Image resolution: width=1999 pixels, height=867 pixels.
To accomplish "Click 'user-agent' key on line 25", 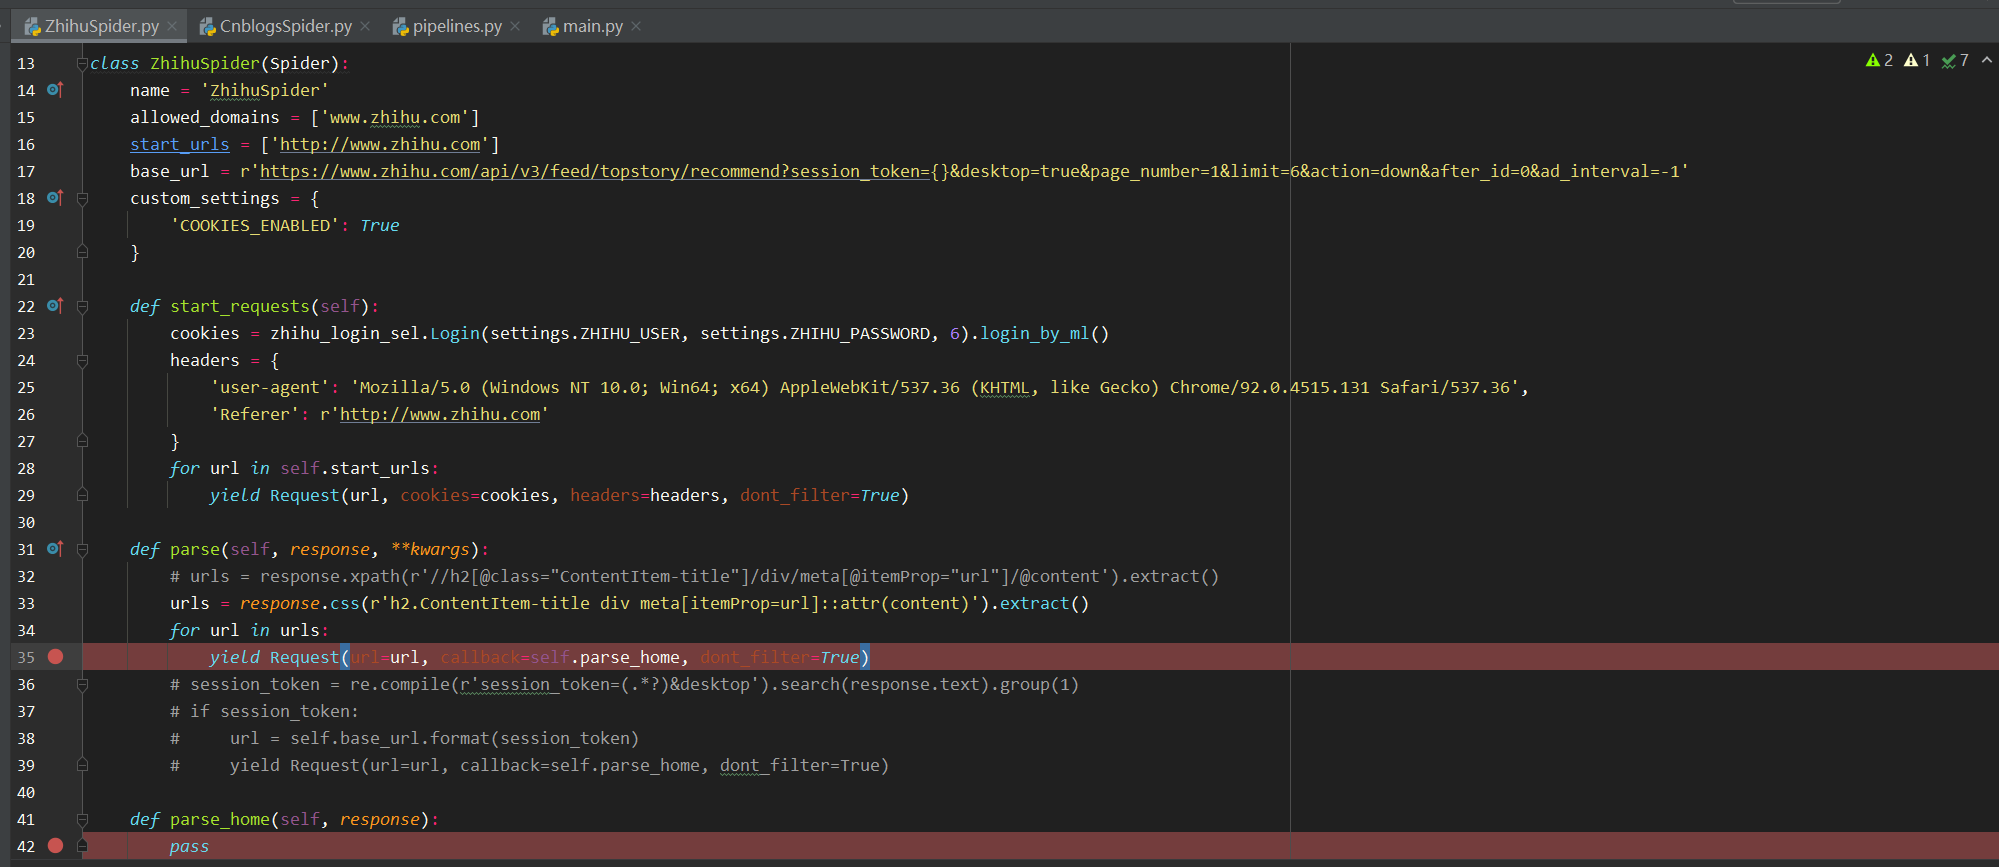I will click(x=270, y=387).
